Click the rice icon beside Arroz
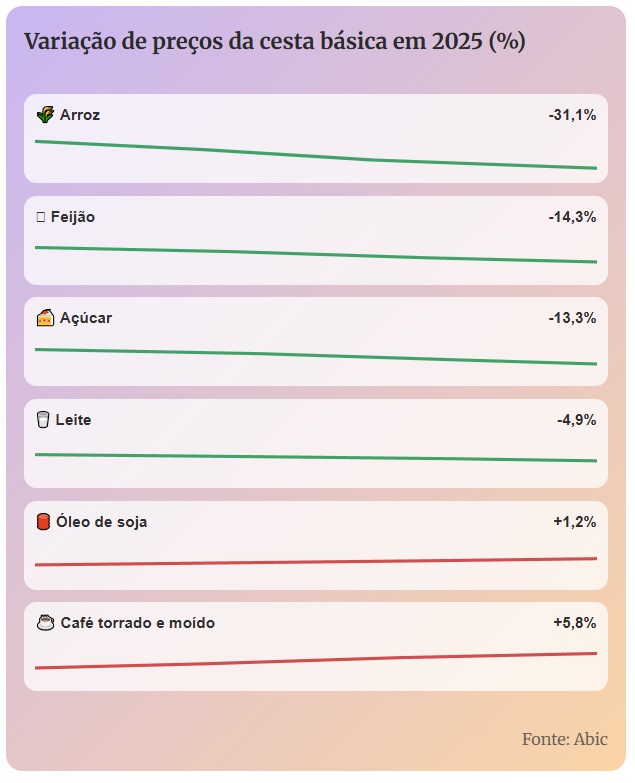The width and height of the screenshot is (635, 783). pos(44,115)
